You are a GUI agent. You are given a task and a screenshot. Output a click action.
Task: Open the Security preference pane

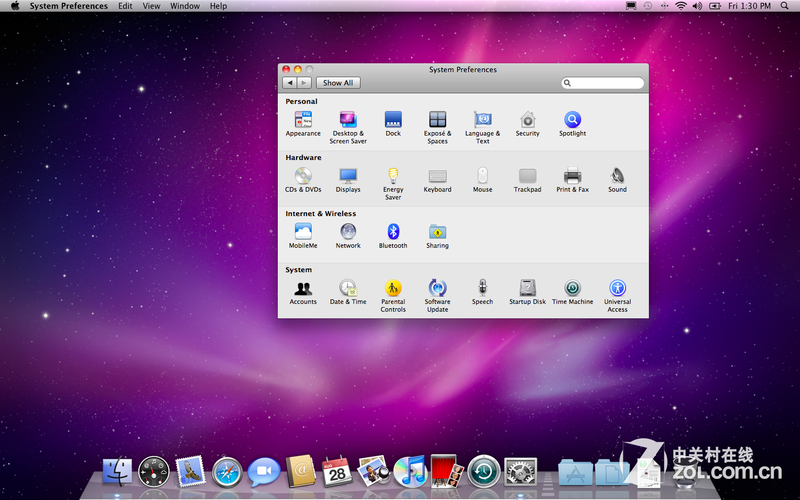click(x=527, y=124)
